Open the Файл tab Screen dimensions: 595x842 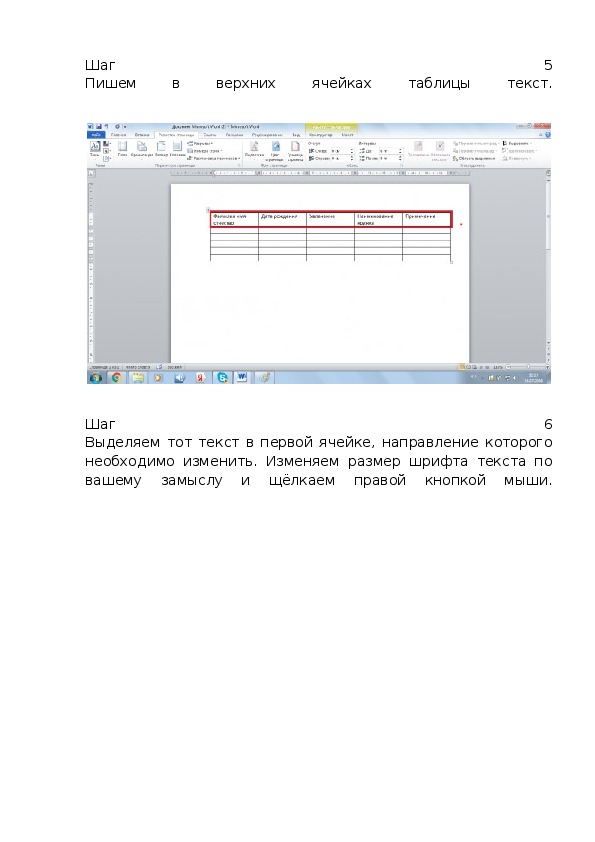(96, 135)
